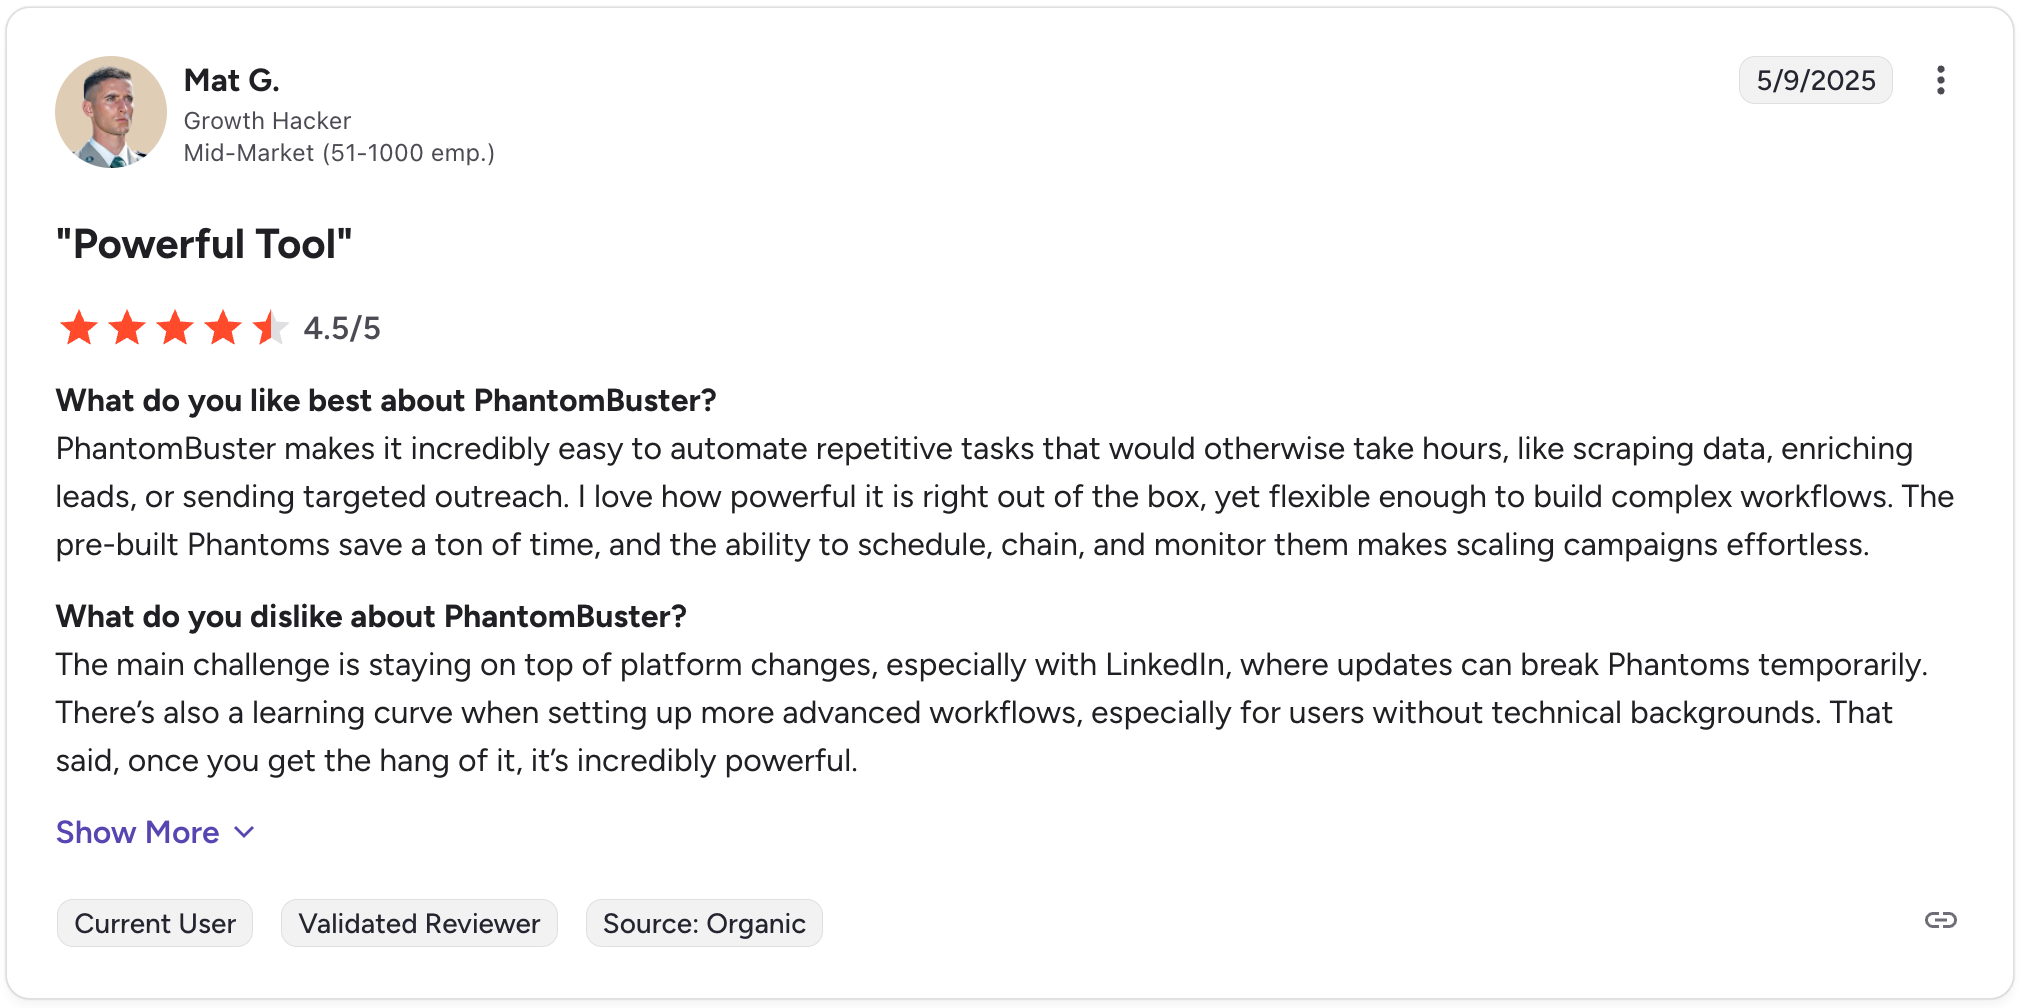Image resolution: width=2022 pixels, height=1008 pixels.
Task: Click the first red star
Action: point(79,327)
